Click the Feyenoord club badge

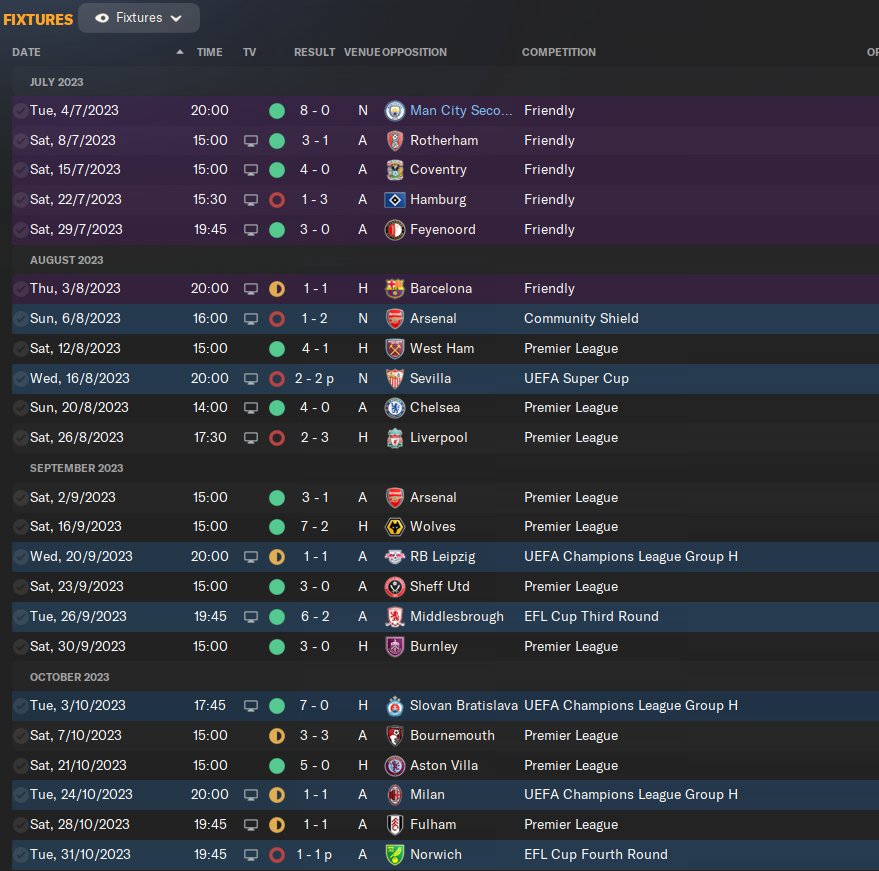(395, 229)
